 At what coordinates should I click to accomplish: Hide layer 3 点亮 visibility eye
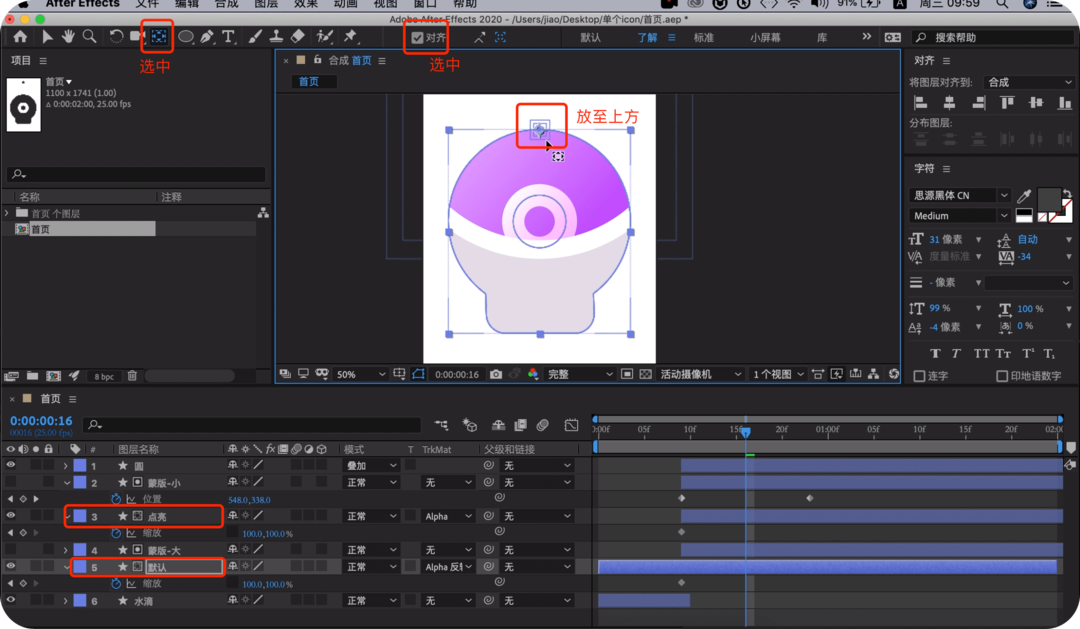click(x=10, y=515)
